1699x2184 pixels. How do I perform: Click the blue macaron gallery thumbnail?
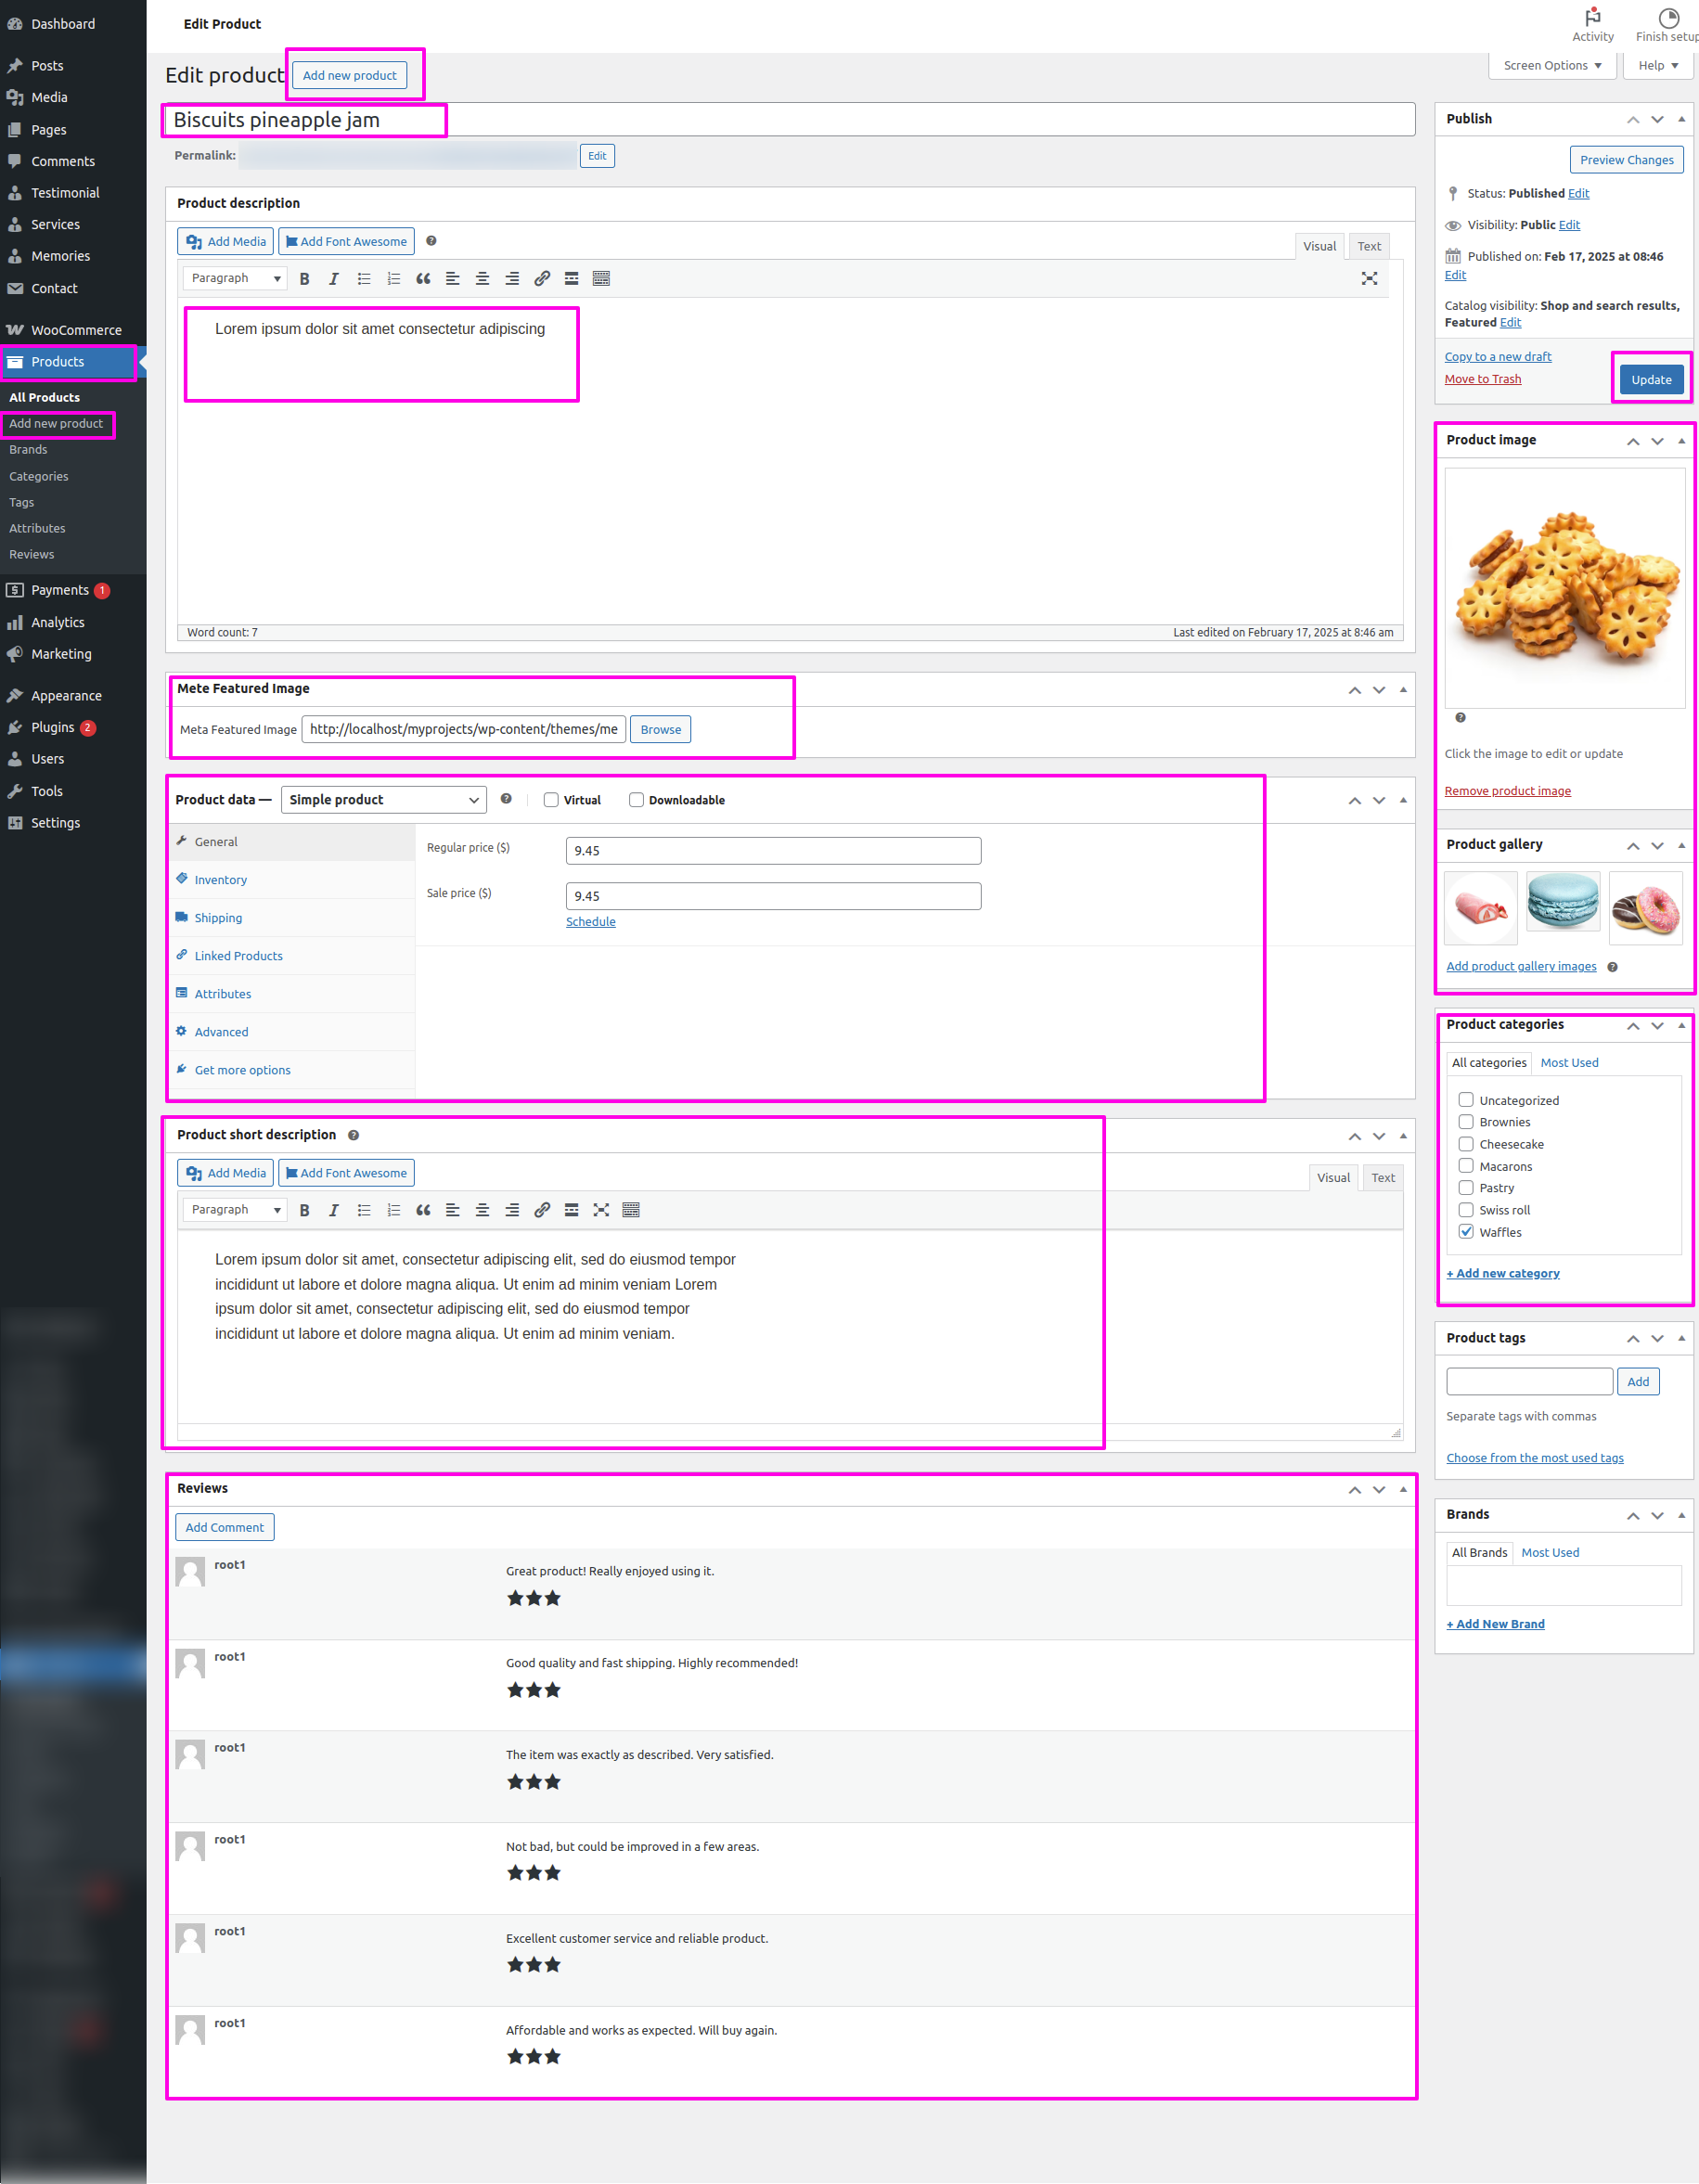[x=1563, y=903]
